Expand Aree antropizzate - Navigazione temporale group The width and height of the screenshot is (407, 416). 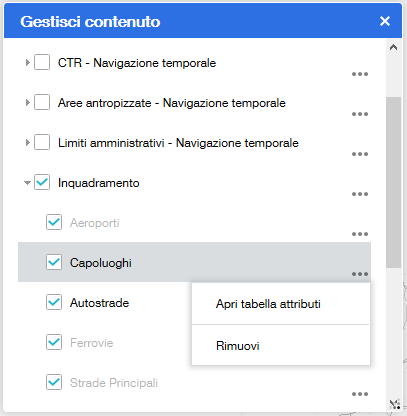click(x=28, y=102)
